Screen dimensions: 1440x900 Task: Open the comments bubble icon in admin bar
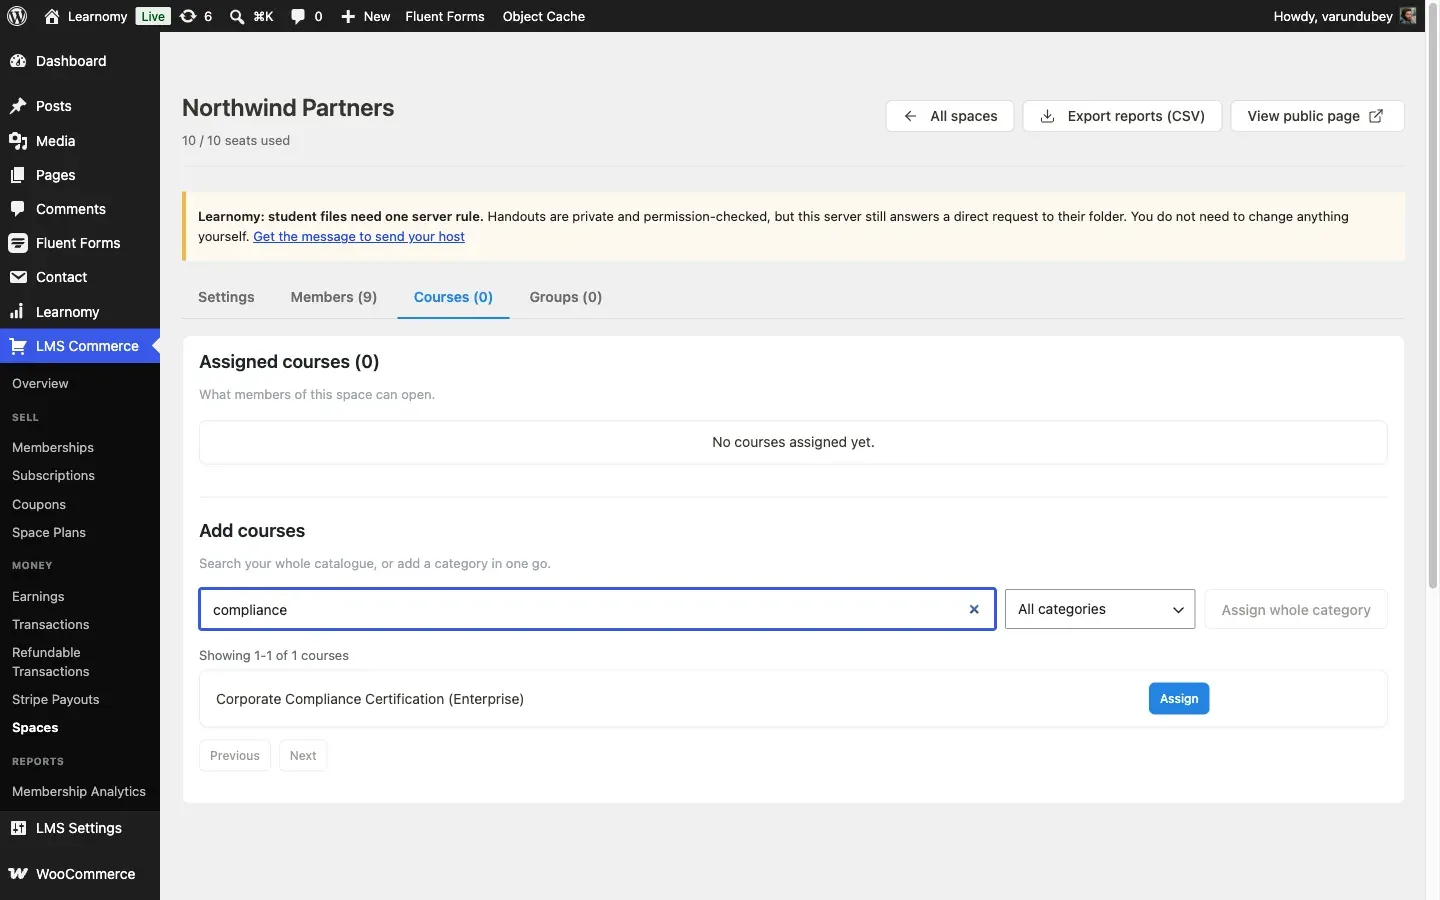tap(298, 16)
